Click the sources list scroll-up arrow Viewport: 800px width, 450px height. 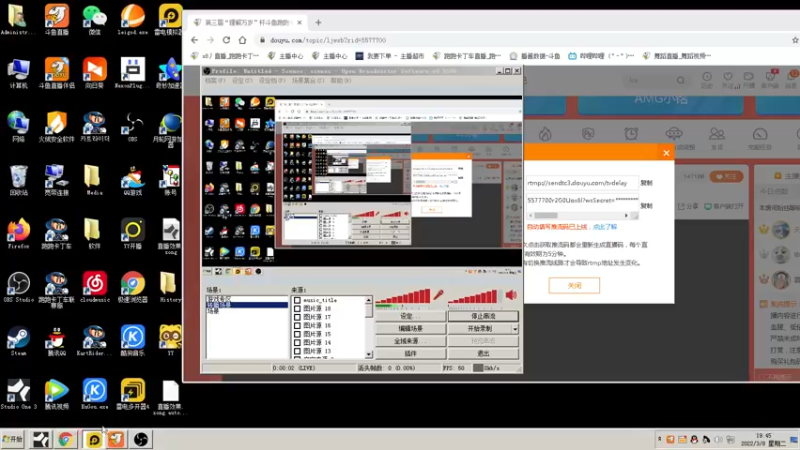coord(369,300)
